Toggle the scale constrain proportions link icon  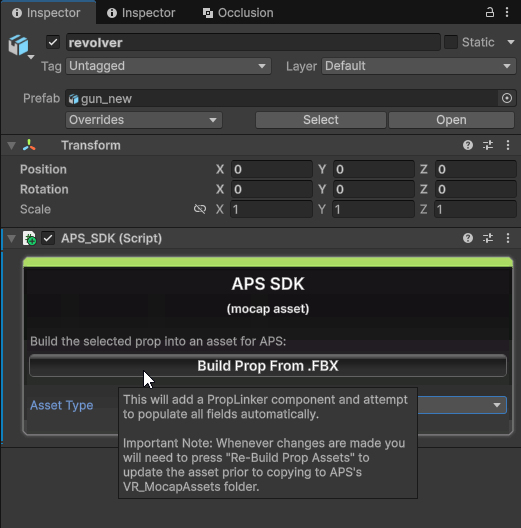tap(200, 209)
